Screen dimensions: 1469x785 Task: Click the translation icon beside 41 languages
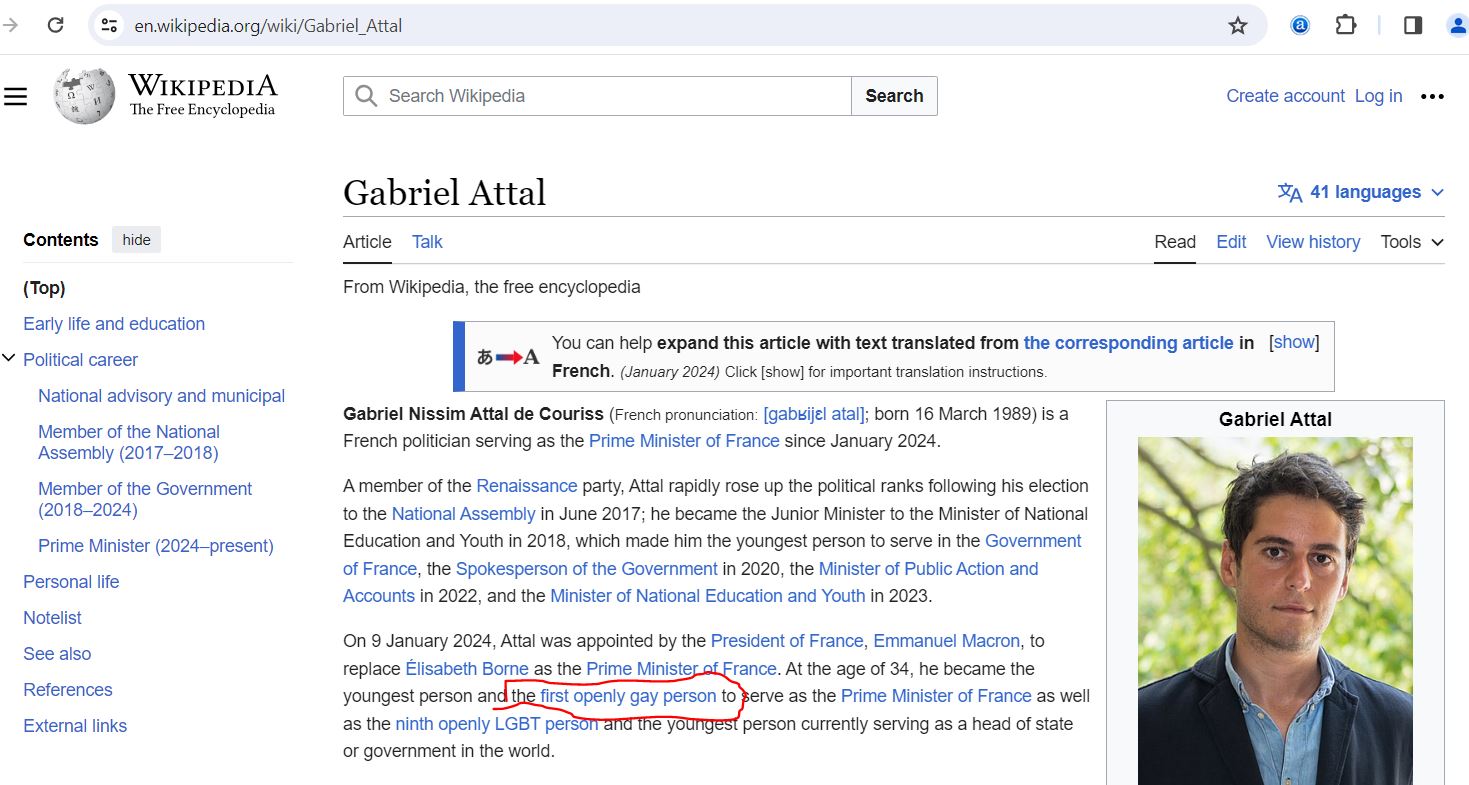(1290, 192)
